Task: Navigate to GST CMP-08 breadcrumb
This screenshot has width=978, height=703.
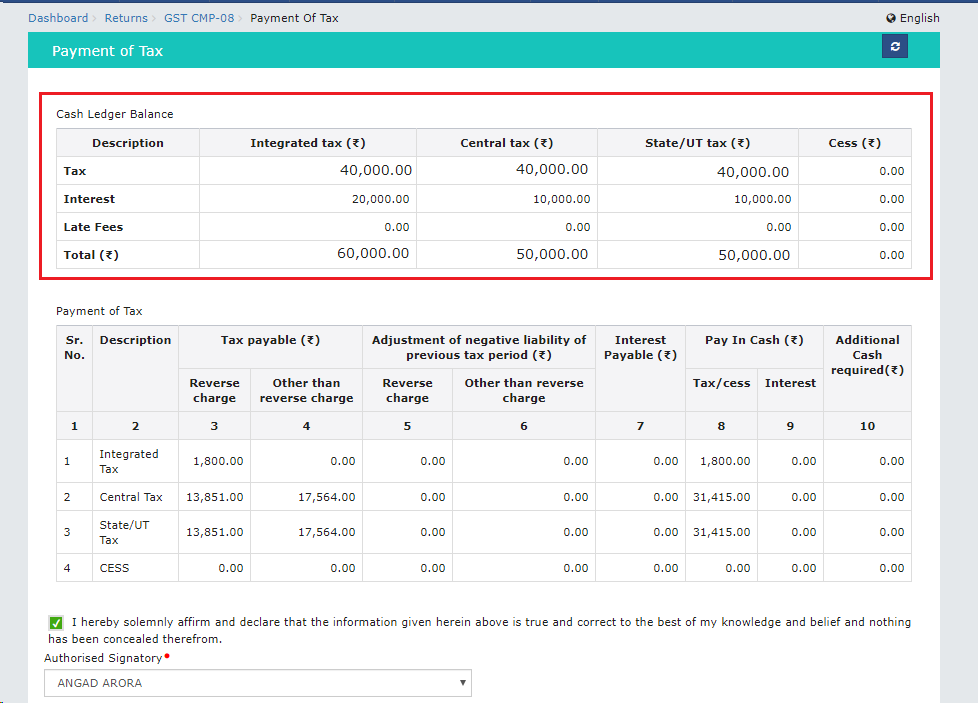Action: pos(199,18)
